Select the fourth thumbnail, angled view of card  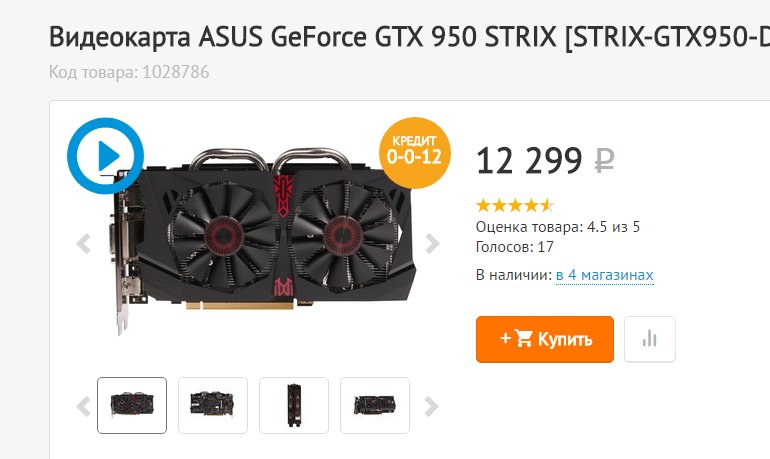[x=375, y=405]
